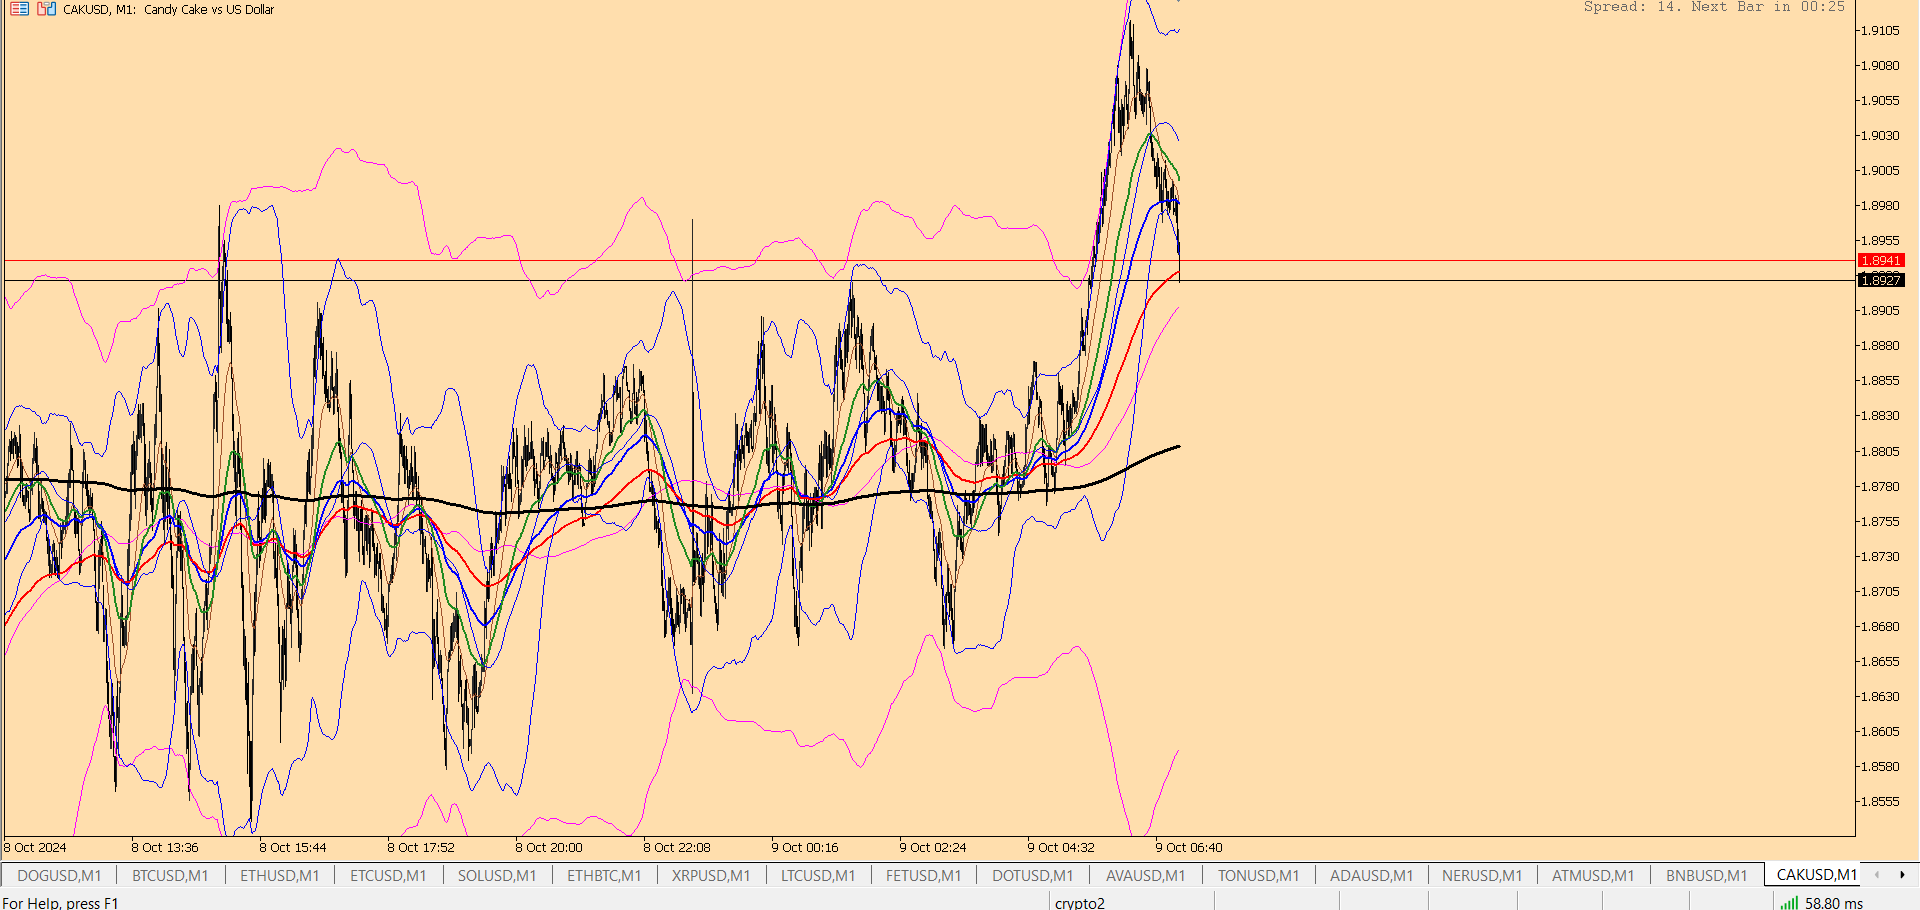This screenshot has width=1920, height=910.
Task: Click the tab scroll left arrow
Action: [1876, 875]
